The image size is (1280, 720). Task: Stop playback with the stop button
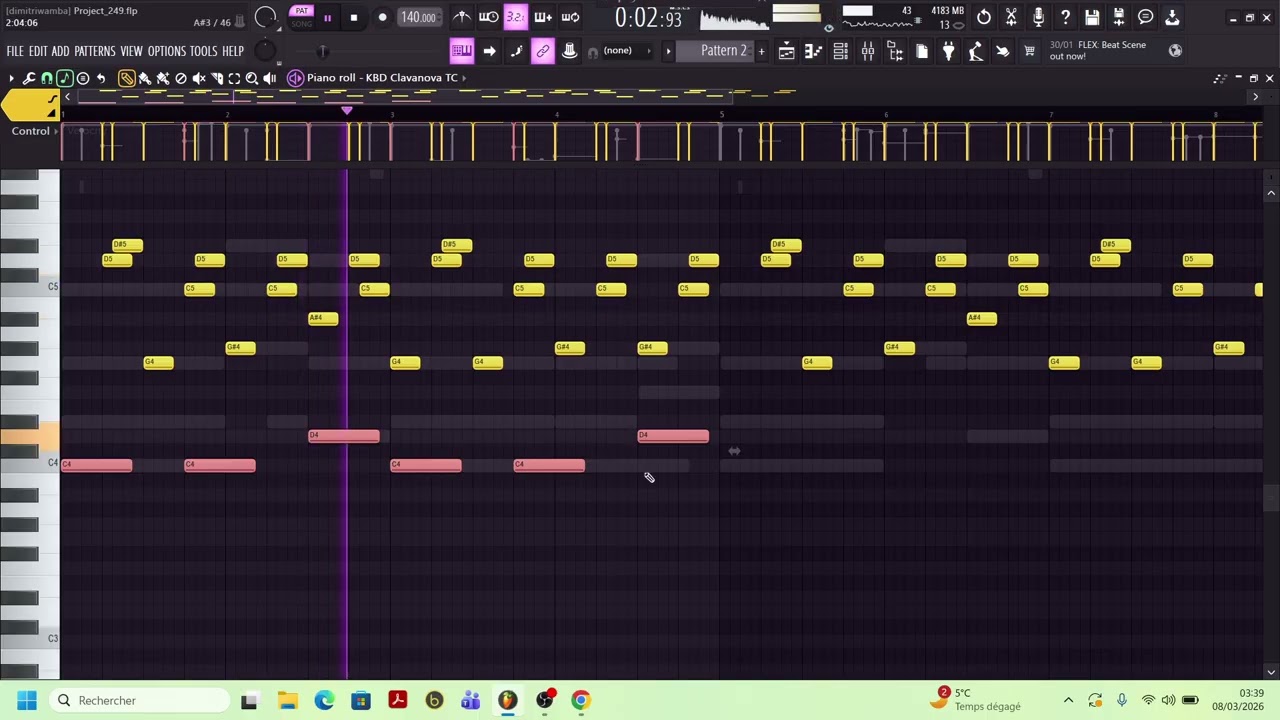coord(354,18)
